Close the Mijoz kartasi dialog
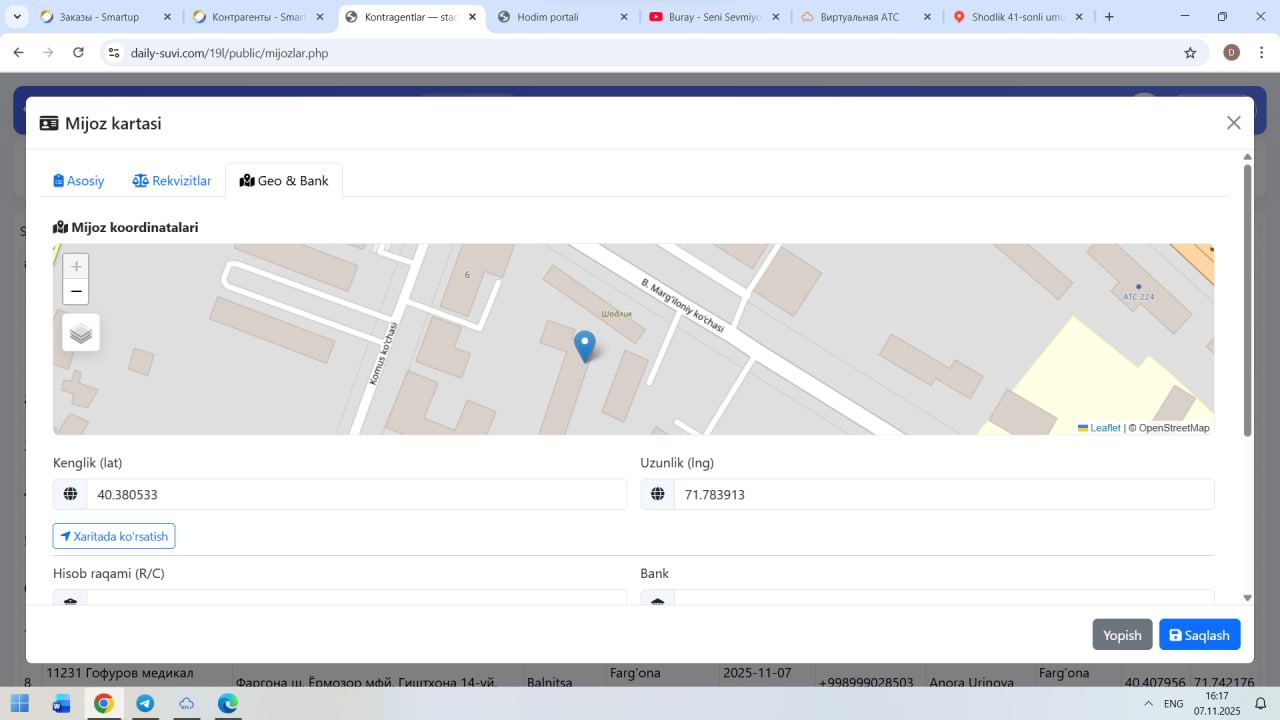 (1233, 123)
